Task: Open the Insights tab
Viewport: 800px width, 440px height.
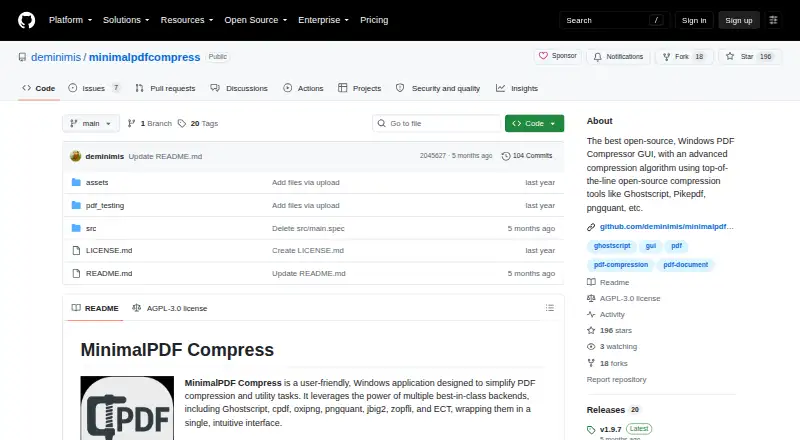Action: click(x=517, y=88)
